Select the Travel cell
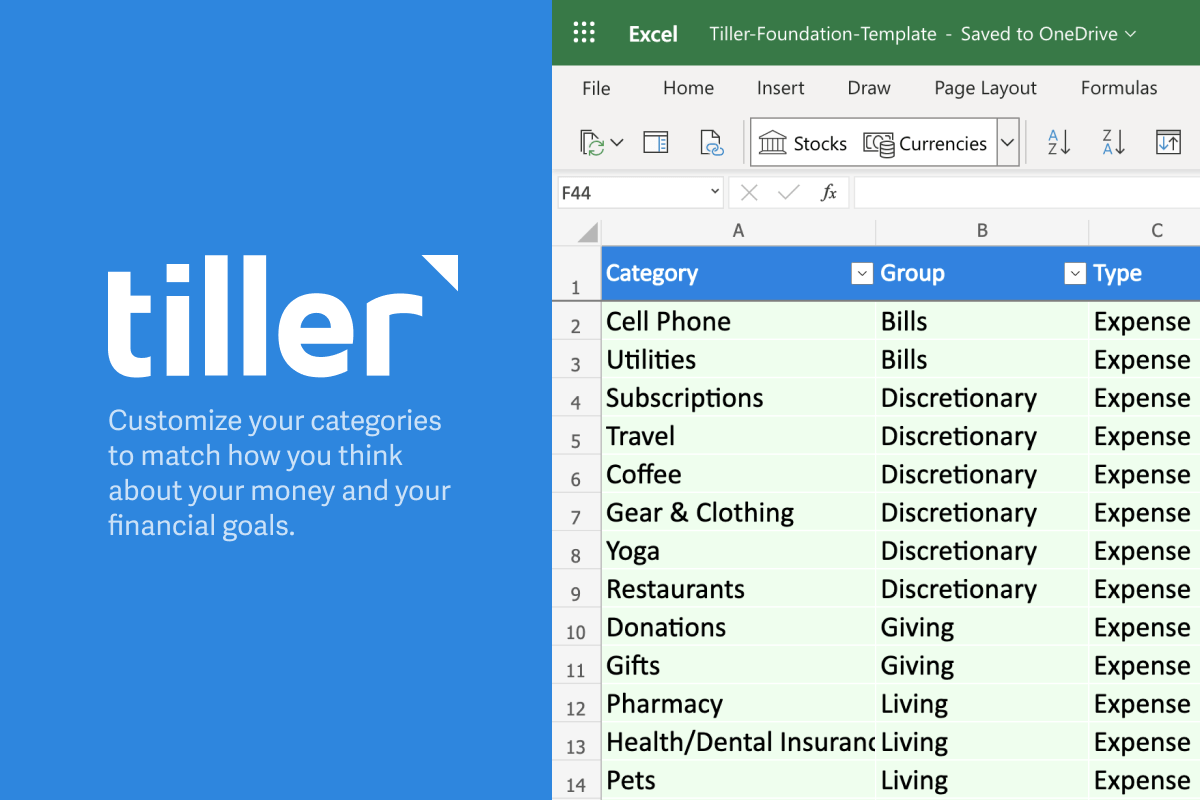This screenshot has height=800, width=1200. coord(738,436)
